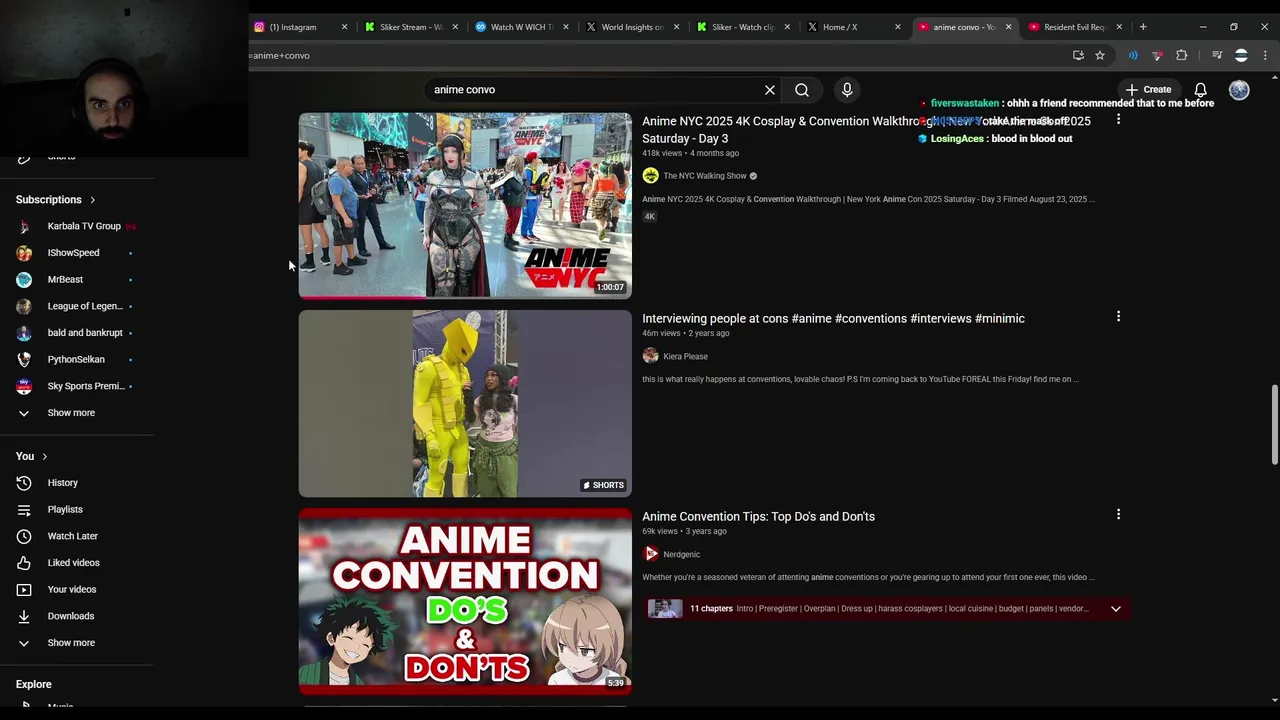
Task: Close the Resident Evil tab
Action: coord(1119,27)
